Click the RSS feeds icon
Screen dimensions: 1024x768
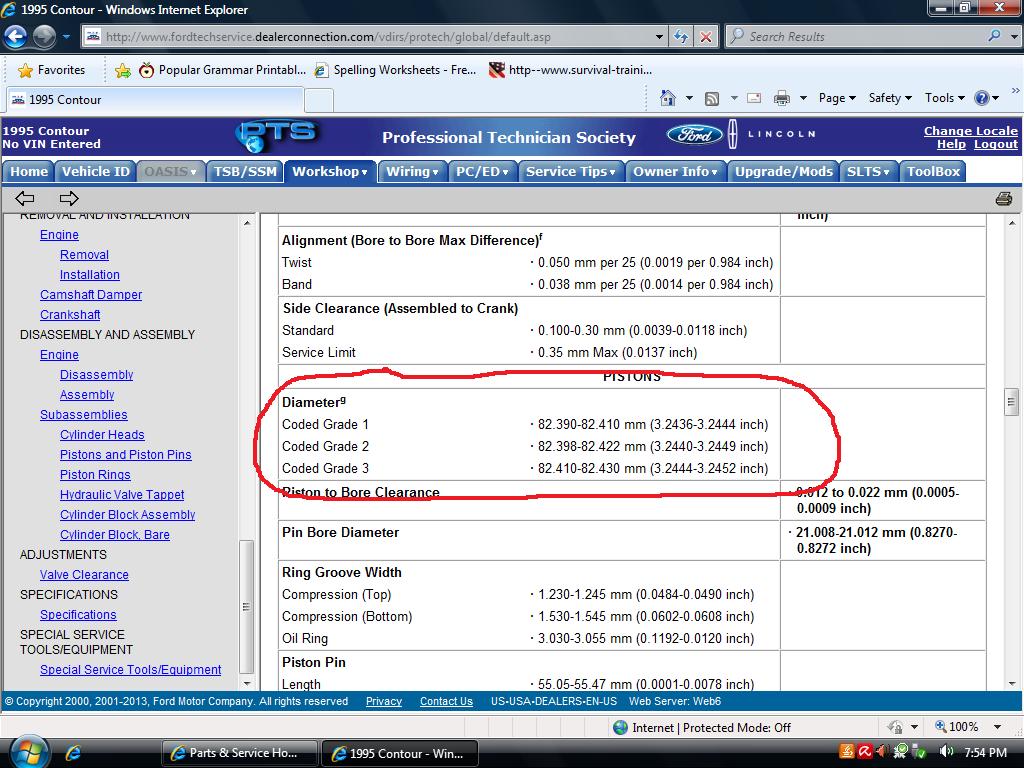712,99
